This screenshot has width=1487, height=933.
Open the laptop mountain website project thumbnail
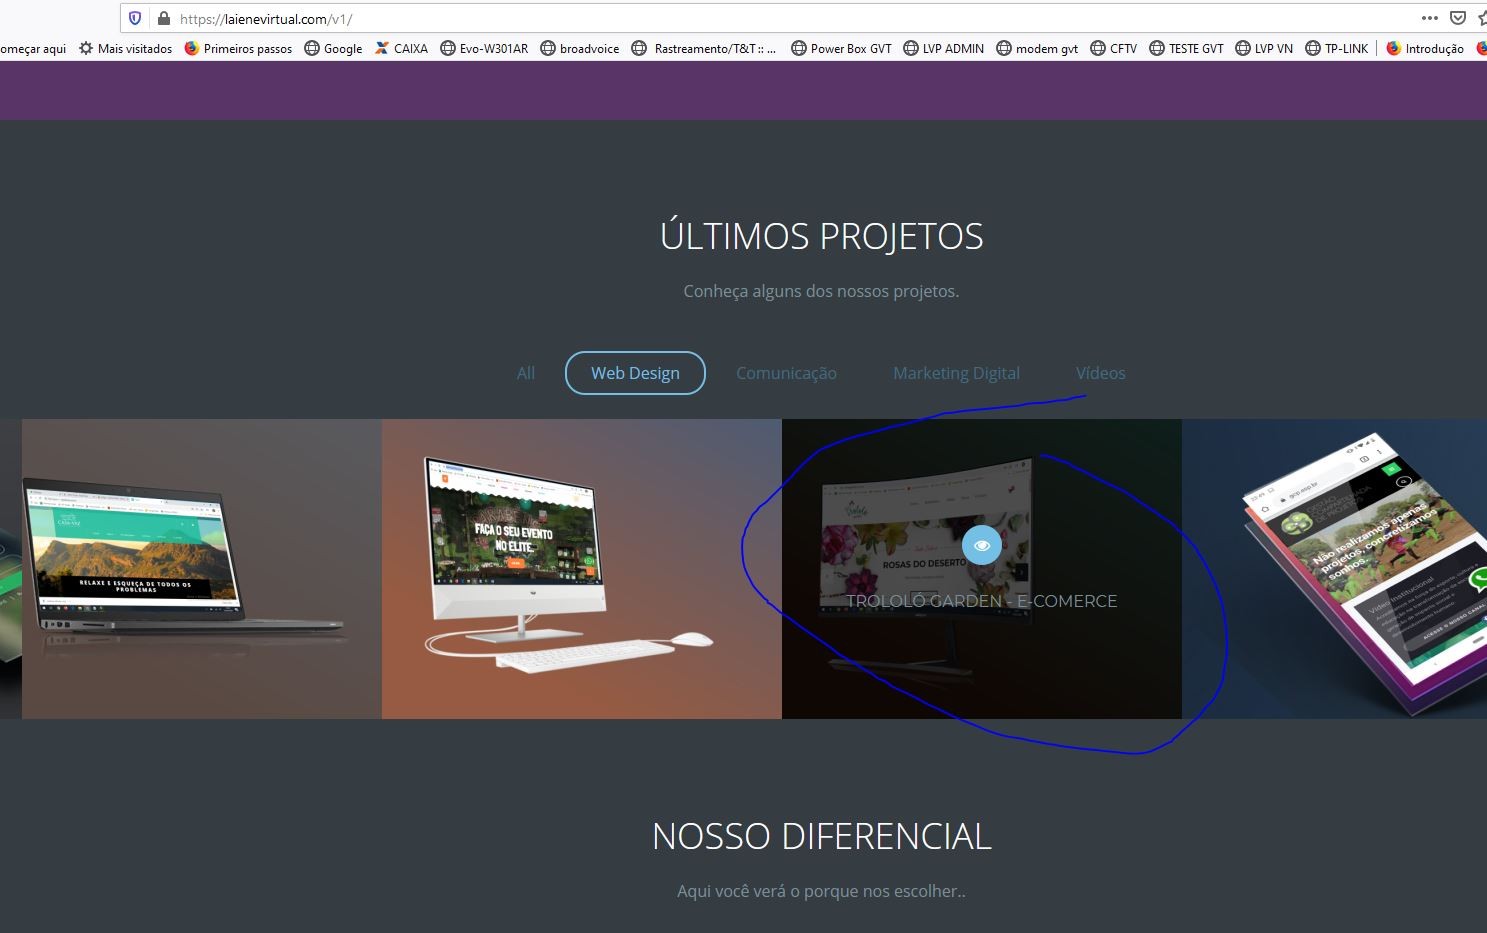point(202,569)
